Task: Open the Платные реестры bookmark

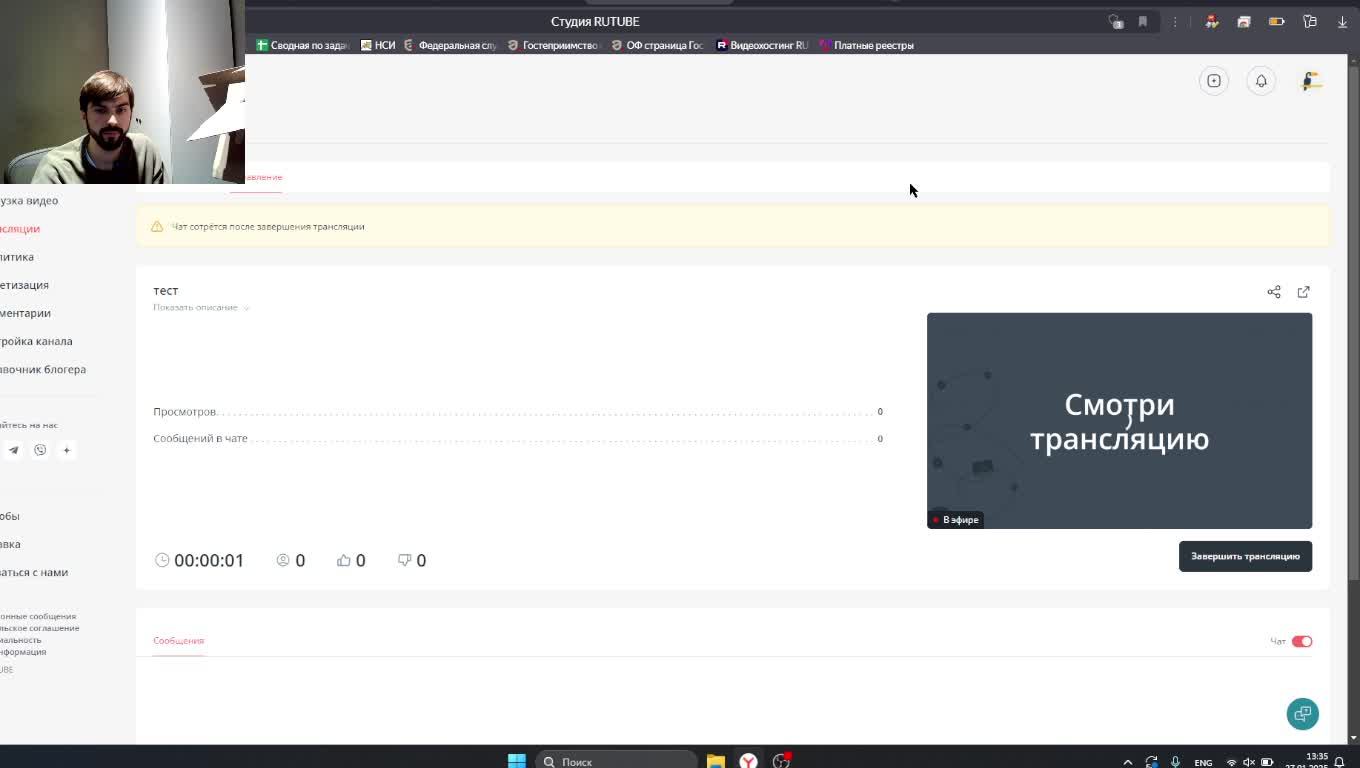Action: coord(866,45)
